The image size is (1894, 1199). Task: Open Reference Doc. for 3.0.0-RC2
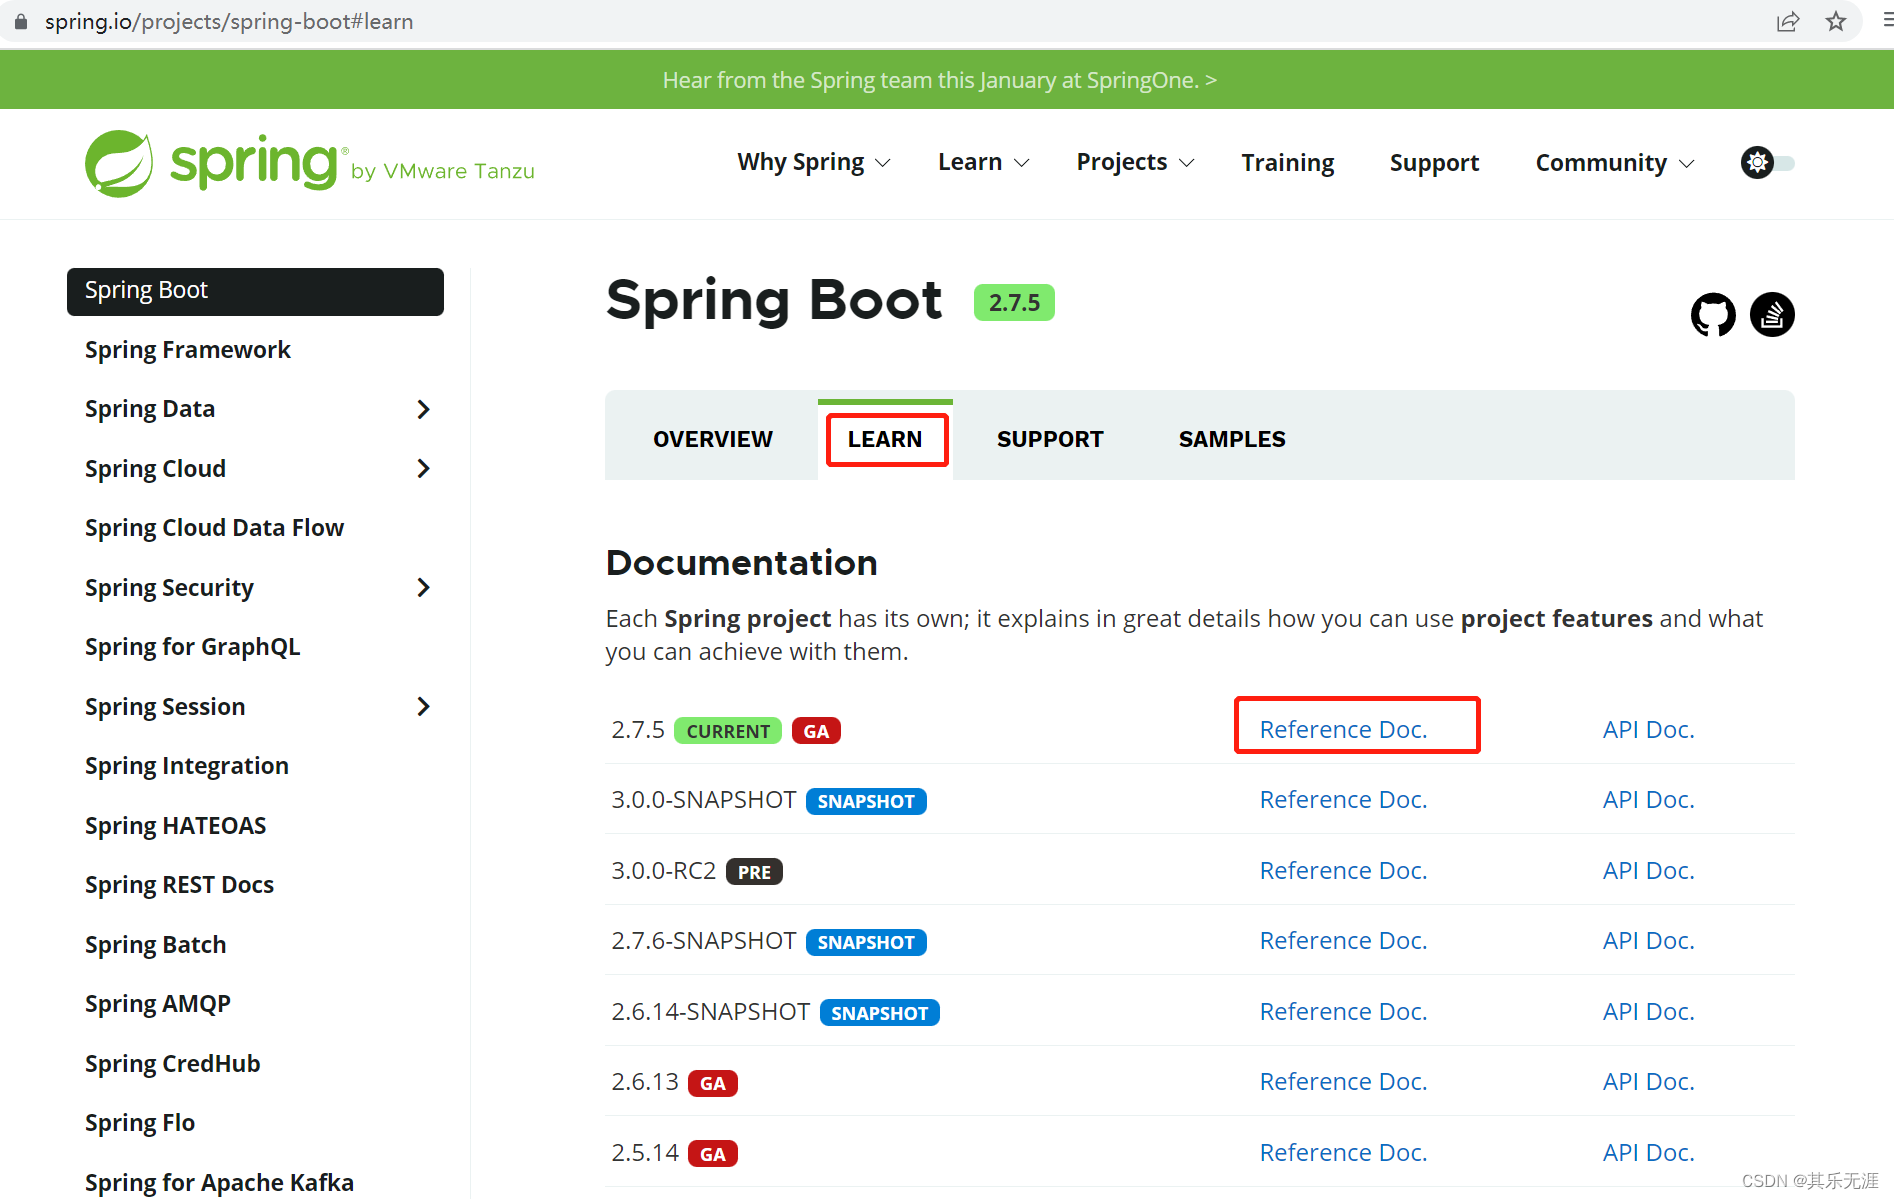1343,871
